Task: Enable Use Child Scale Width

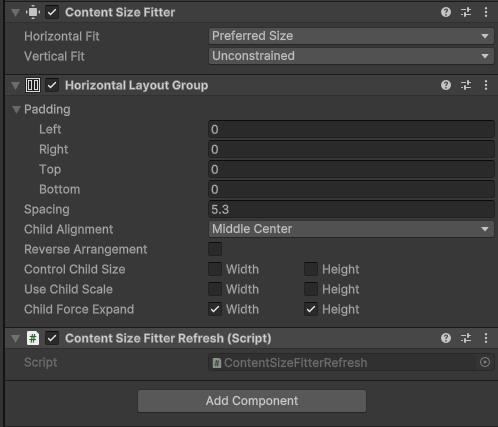Action: 215,289
